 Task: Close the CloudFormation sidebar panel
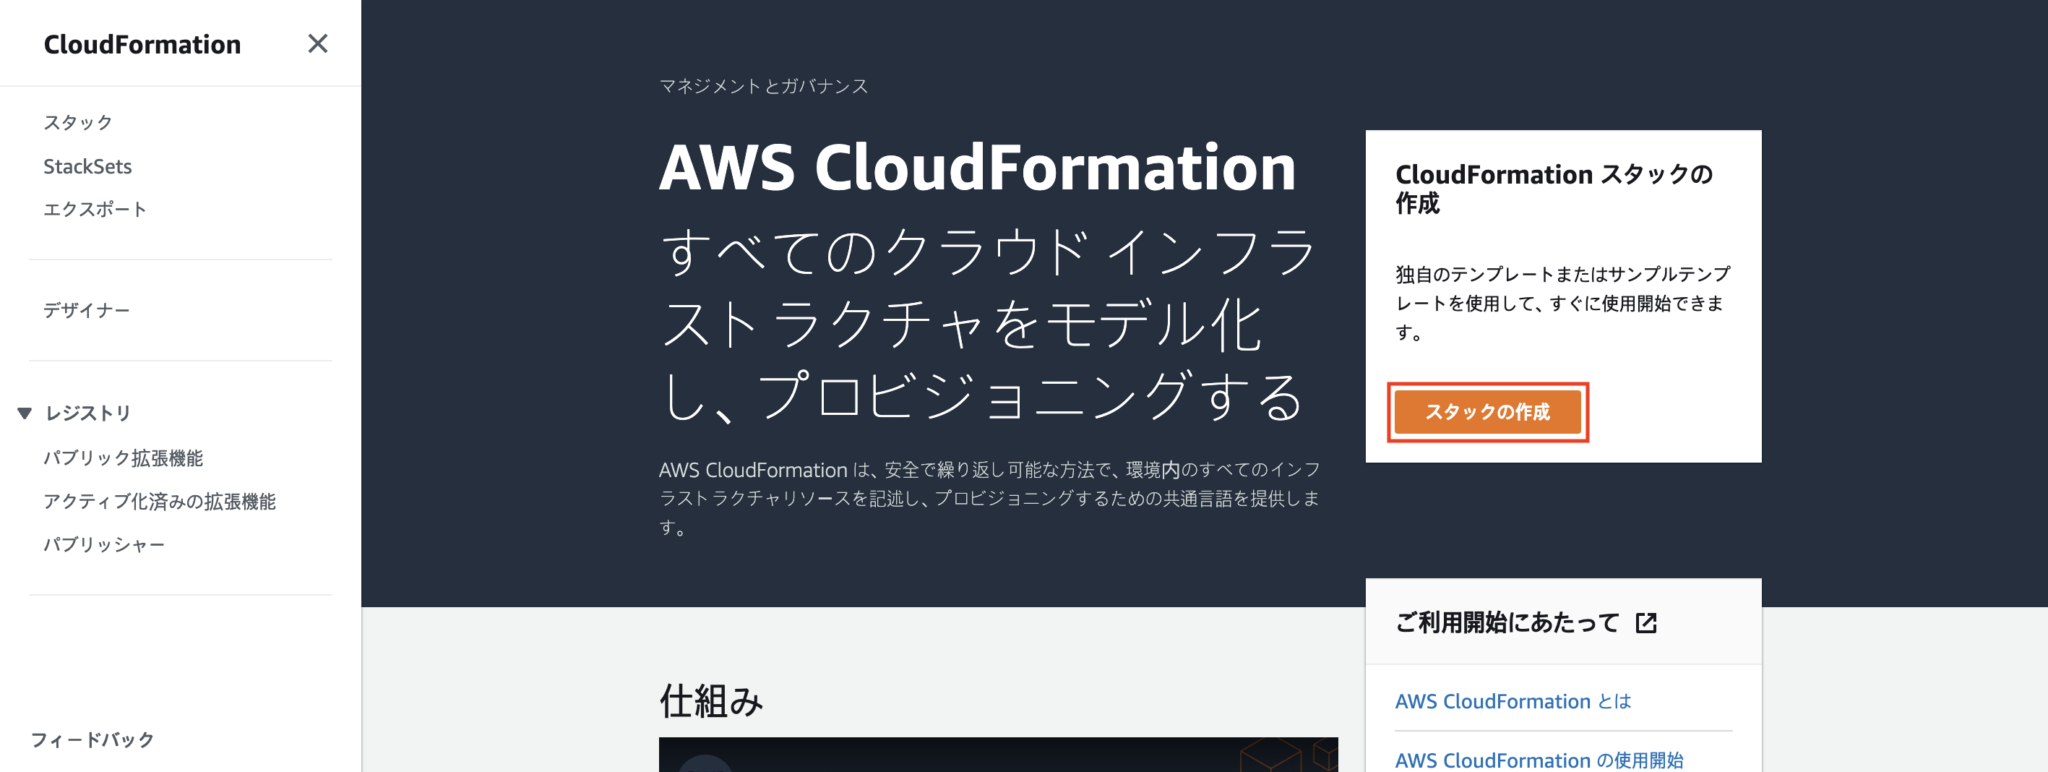318,44
